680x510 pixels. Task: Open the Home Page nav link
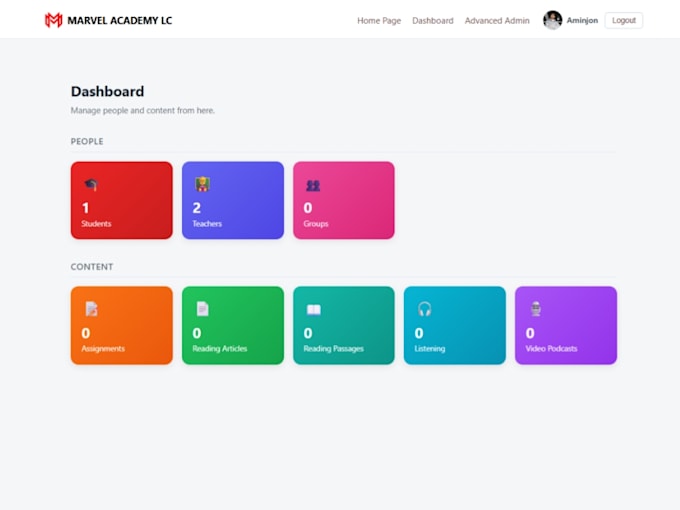pyautogui.click(x=379, y=20)
